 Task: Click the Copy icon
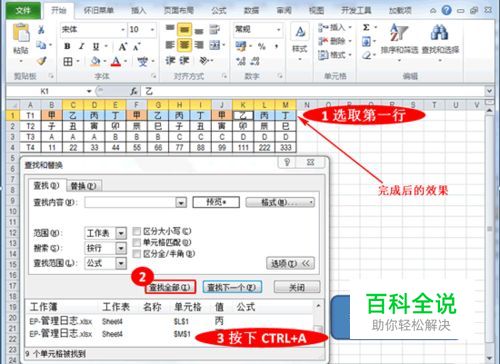[x=41, y=45]
